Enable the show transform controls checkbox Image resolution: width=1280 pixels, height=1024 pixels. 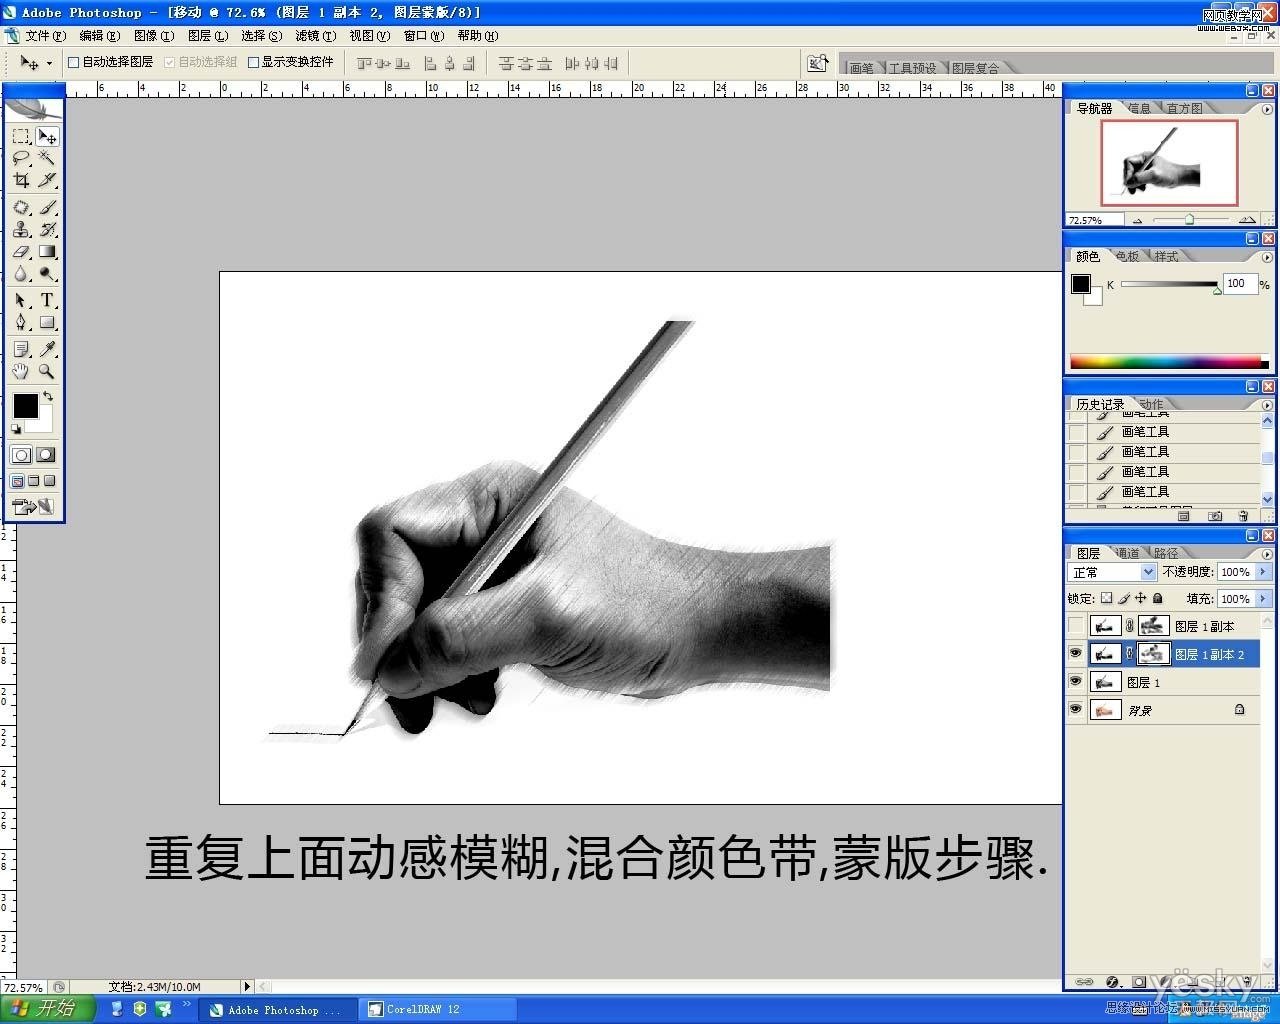(x=253, y=62)
